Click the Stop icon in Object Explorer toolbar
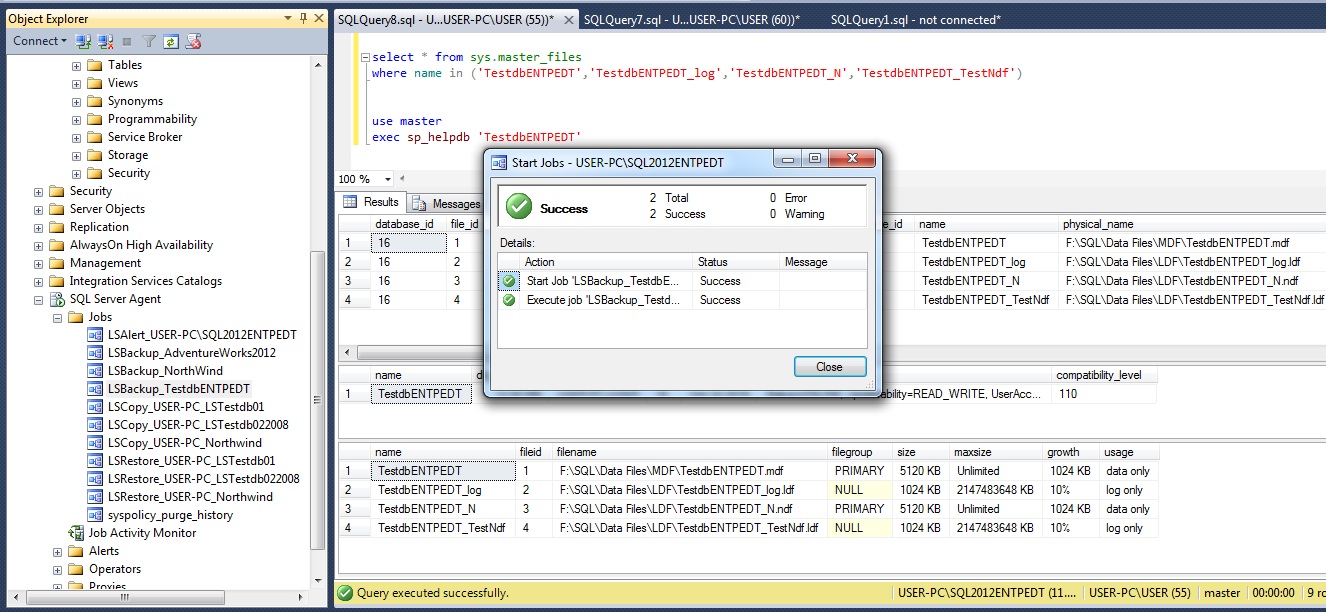Screen dimensions: 1326x612 [x=126, y=41]
